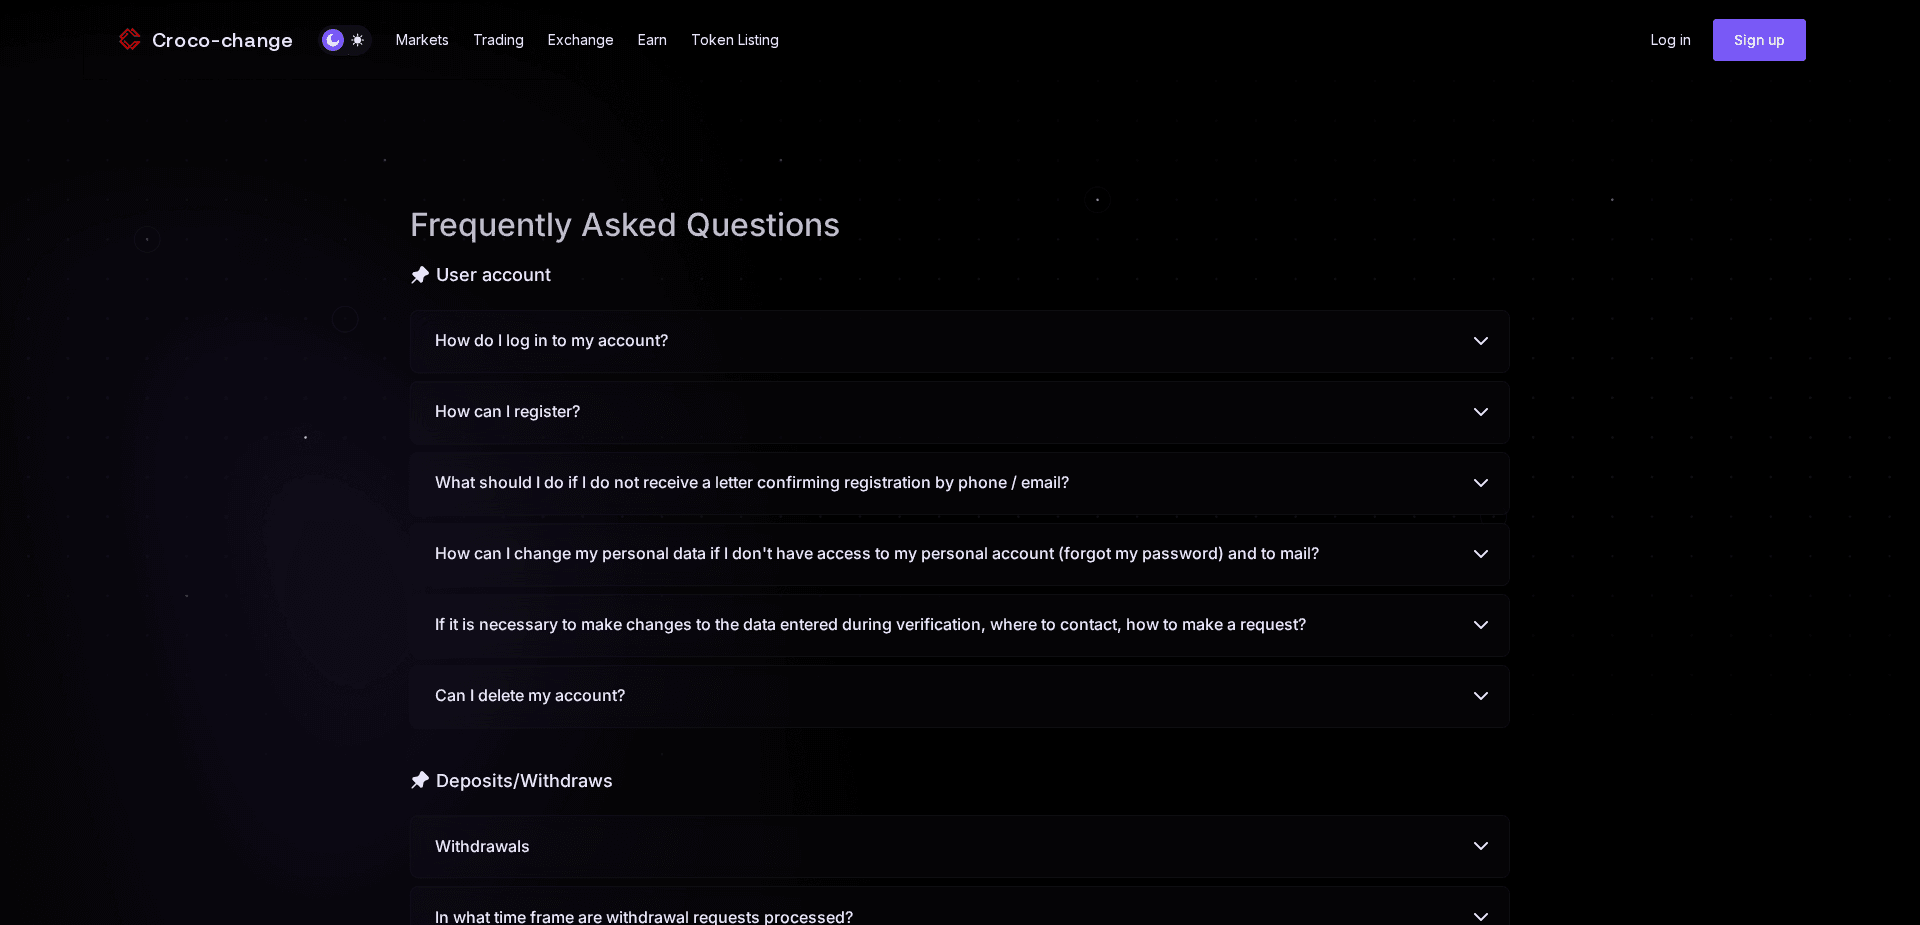1920x925 pixels.
Task: Click the pin icon beside Deposits/Withdraws
Action: click(x=420, y=781)
